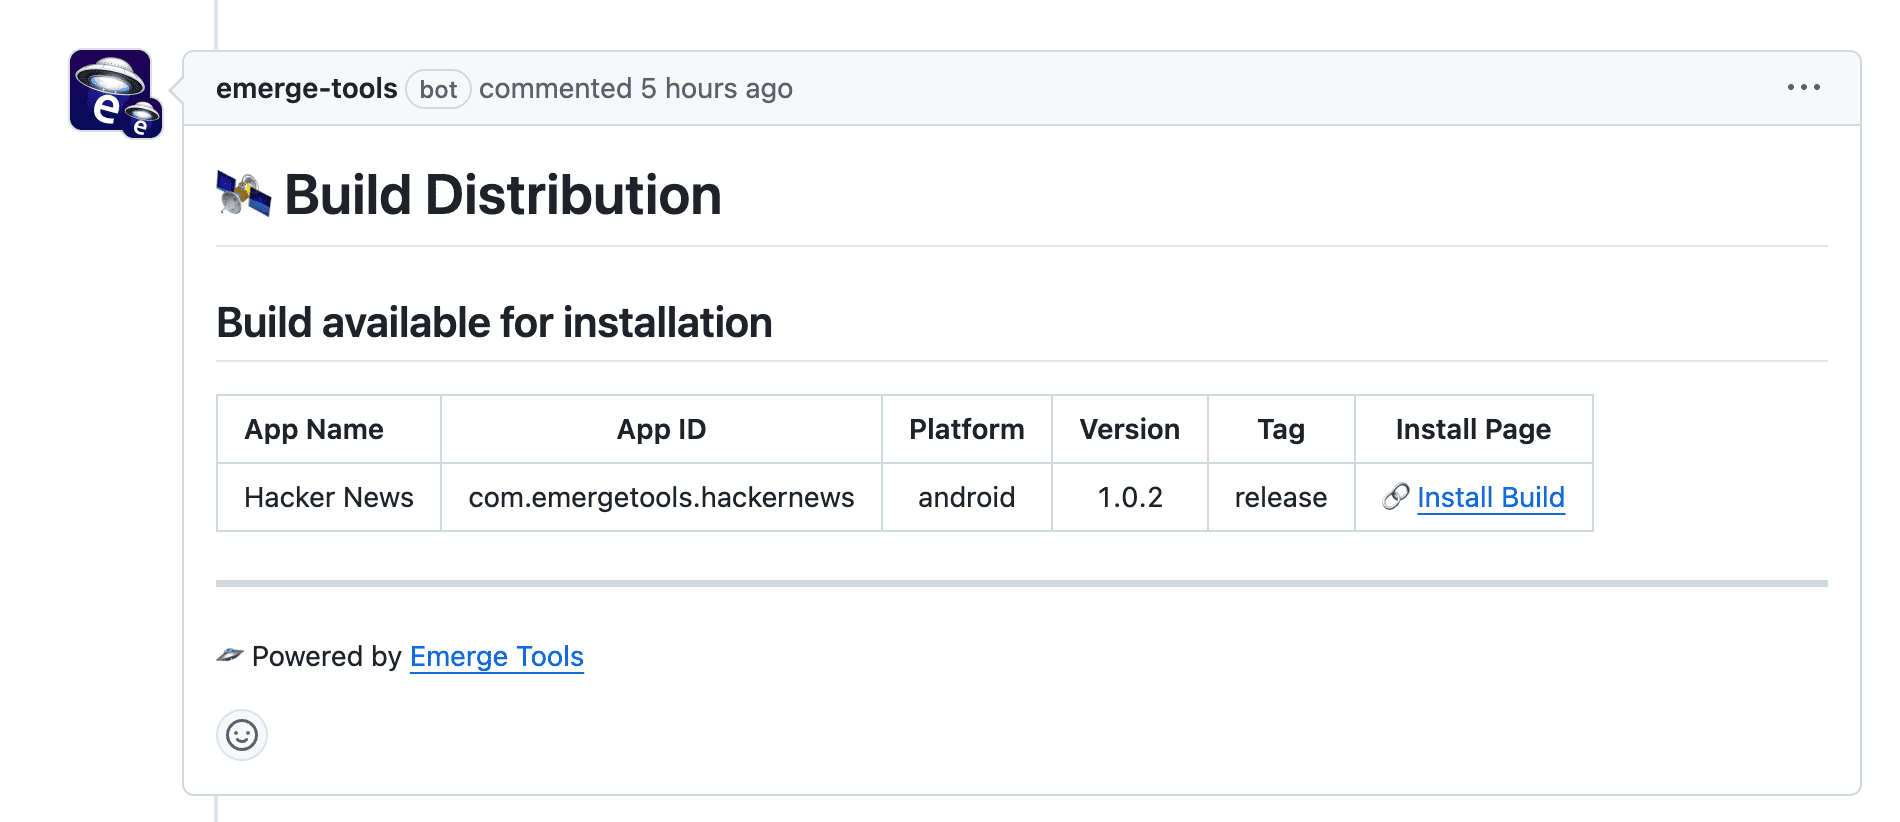Screen dimensions: 1900x822
Task: Open the emerge-tools author profile name
Action: click(x=306, y=89)
